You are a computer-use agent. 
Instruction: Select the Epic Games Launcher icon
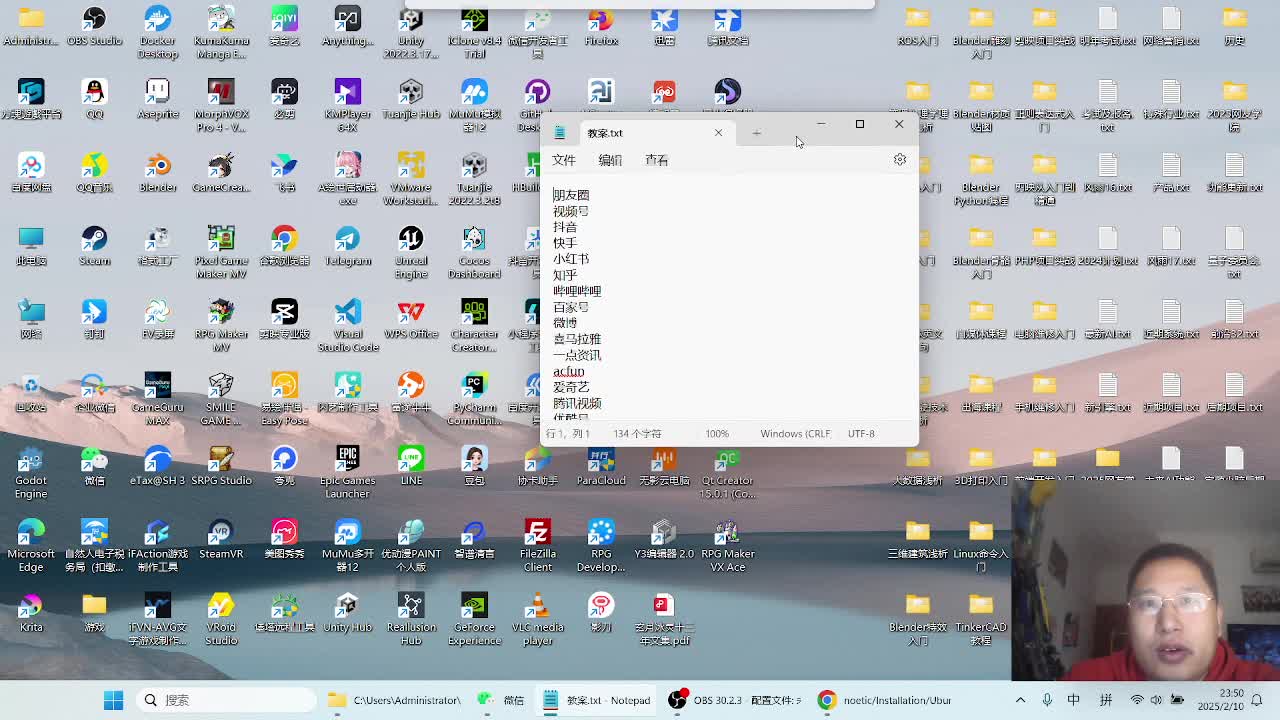347,471
